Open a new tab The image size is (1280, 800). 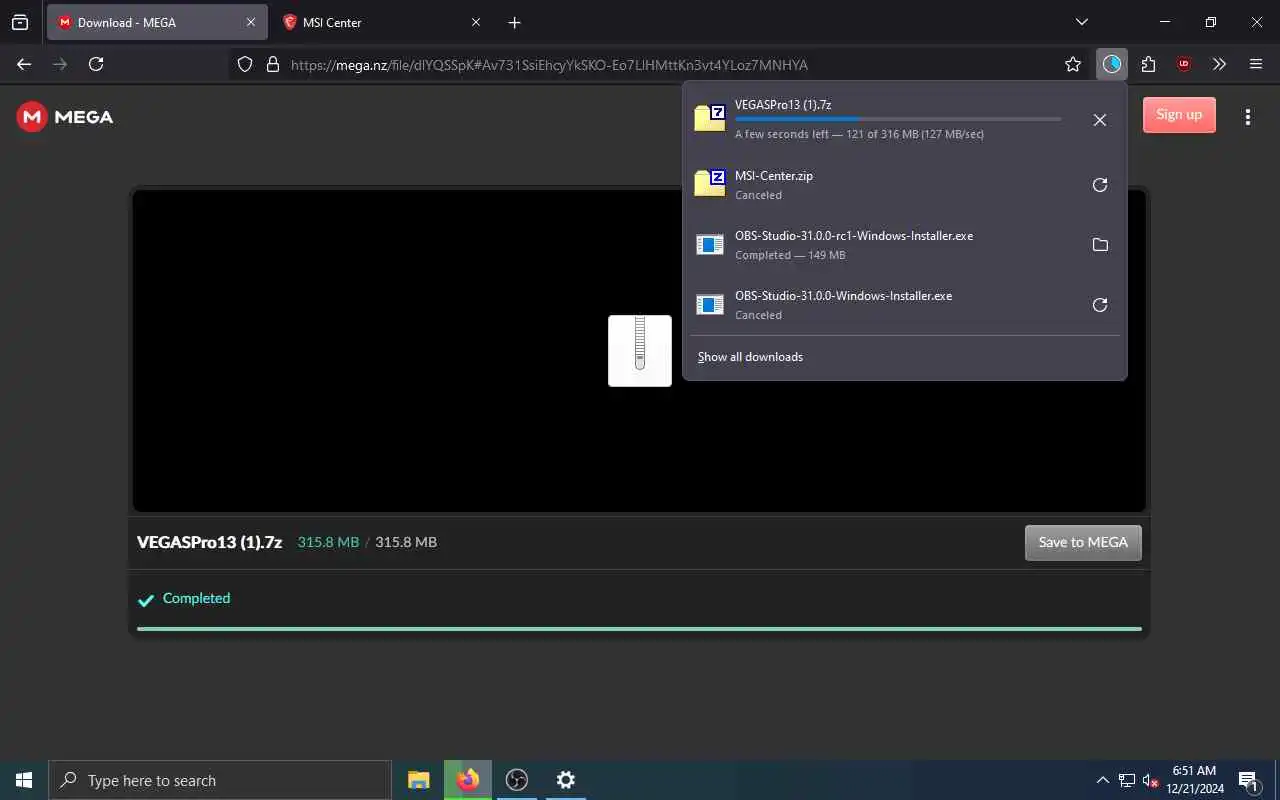(x=514, y=22)
